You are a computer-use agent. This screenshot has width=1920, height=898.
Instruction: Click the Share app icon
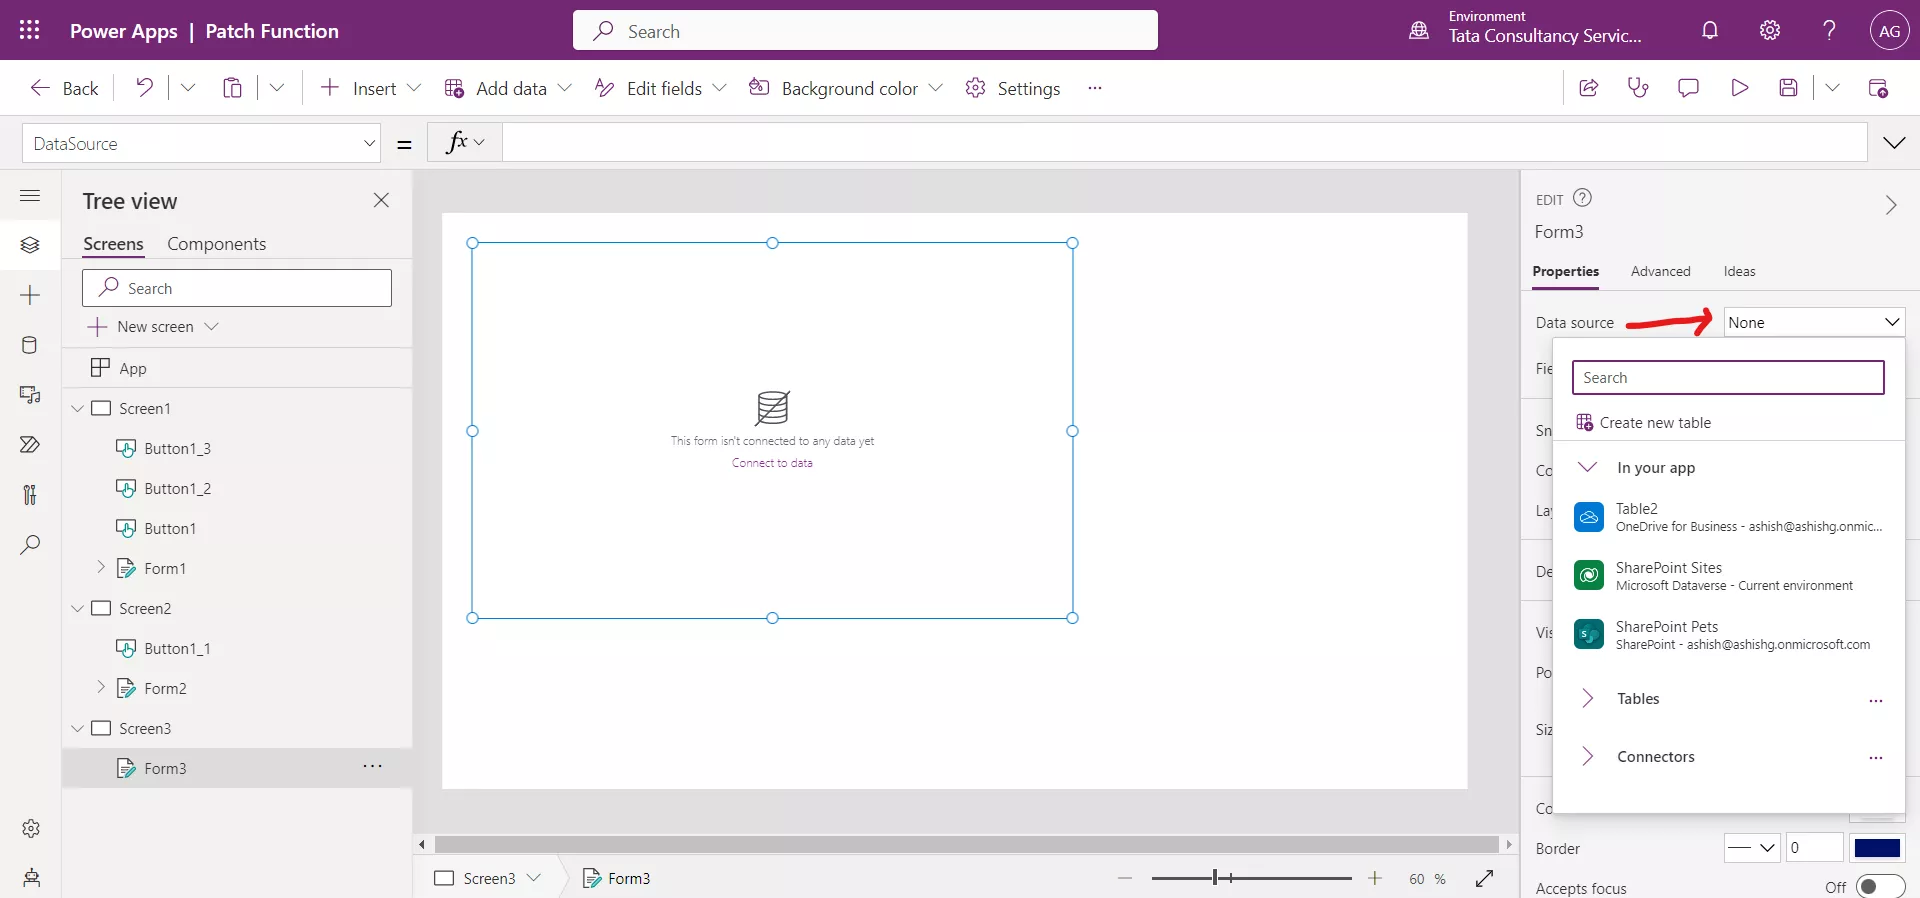1588,88
